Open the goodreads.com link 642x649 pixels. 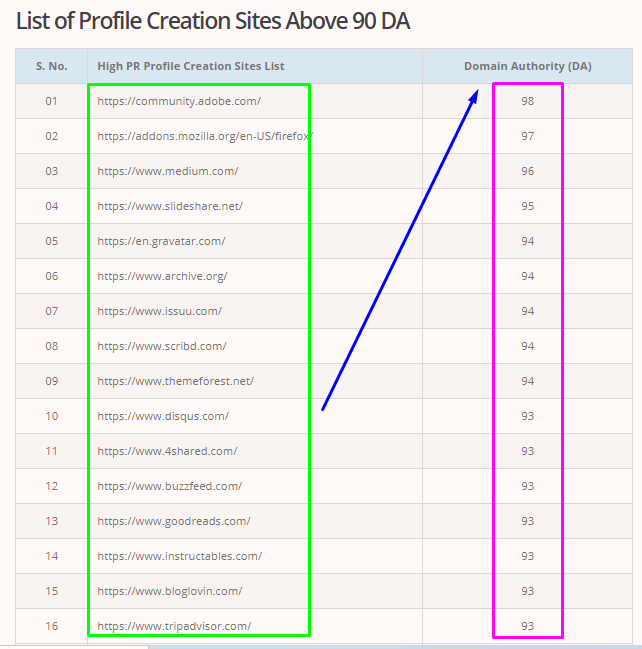pyautogui.click(x=174, y=521)
